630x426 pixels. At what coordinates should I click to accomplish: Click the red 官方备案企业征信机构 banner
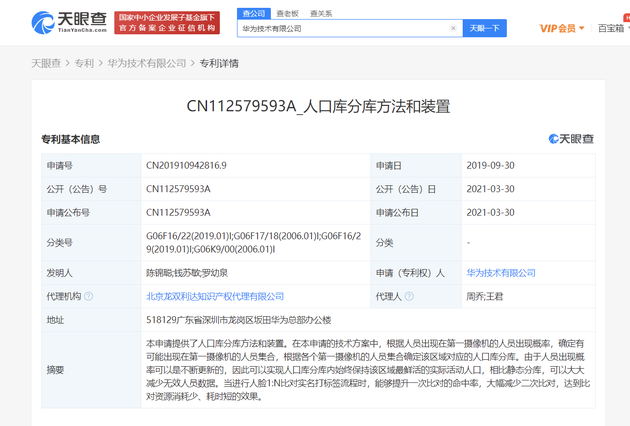[x=167, y=23]
